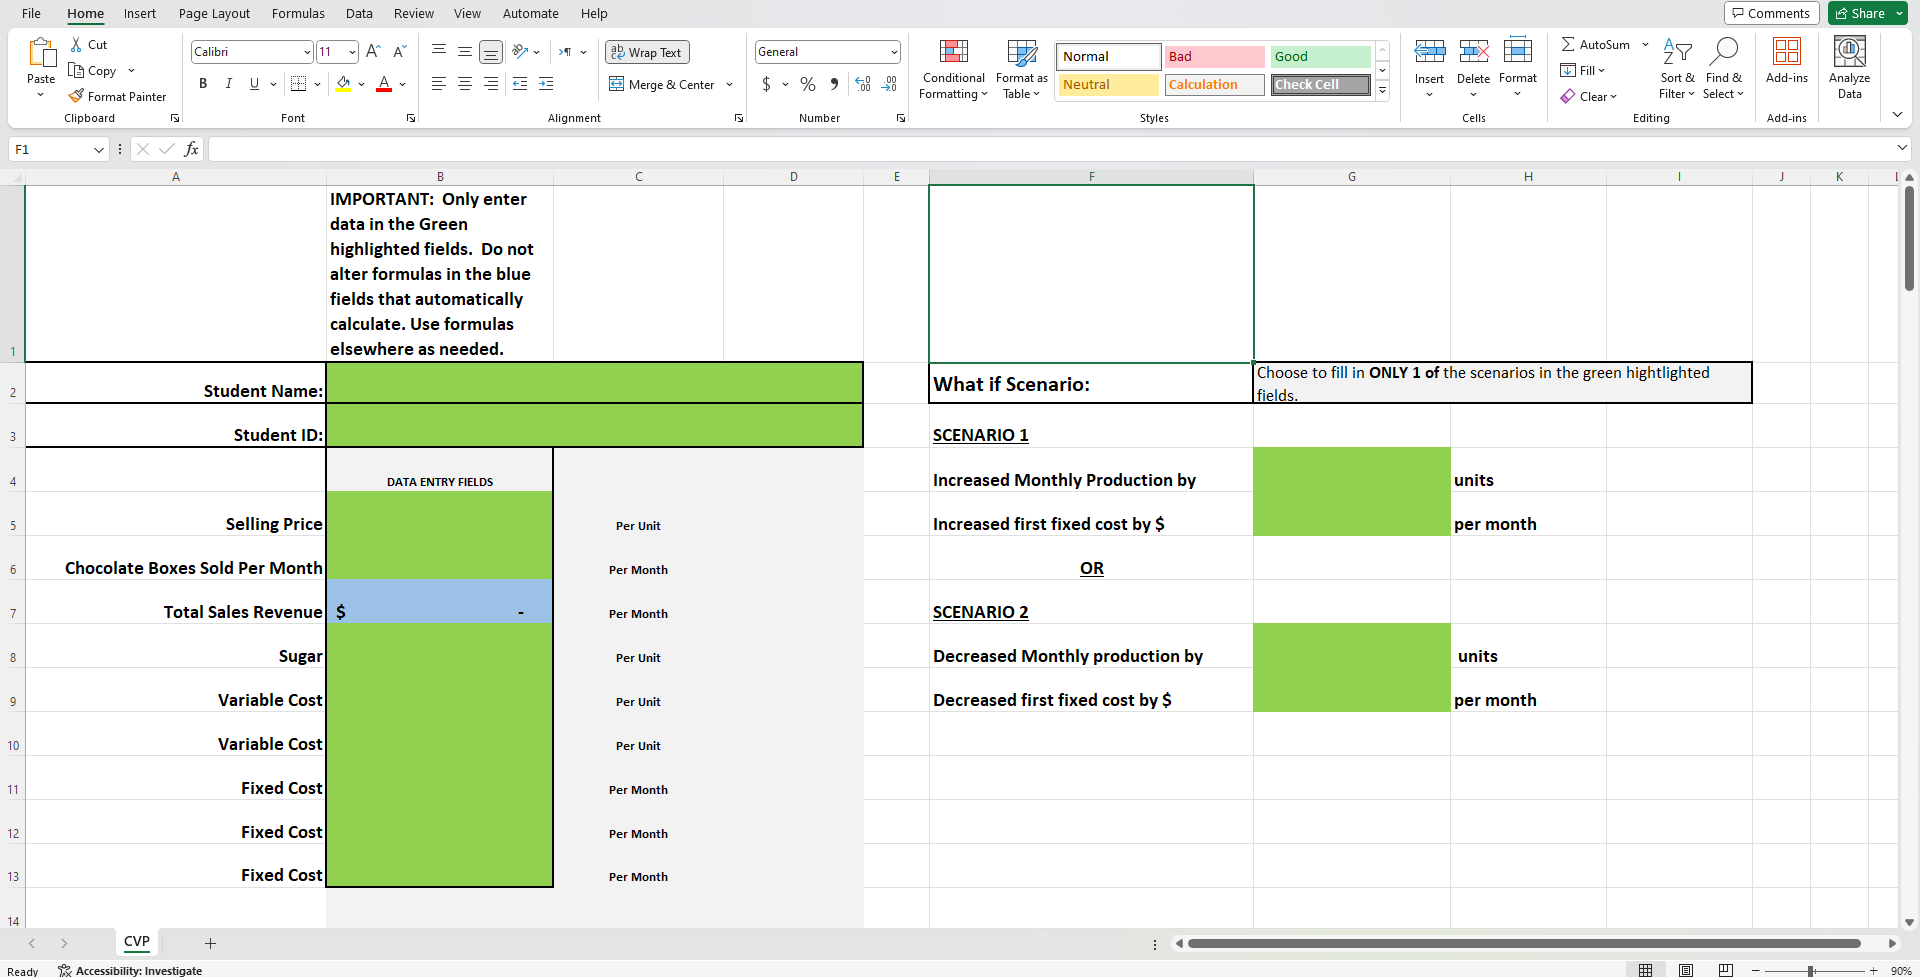The image size is (1920, 977).
Task: Open the Formulas tab
Action: tap(298, 13)
